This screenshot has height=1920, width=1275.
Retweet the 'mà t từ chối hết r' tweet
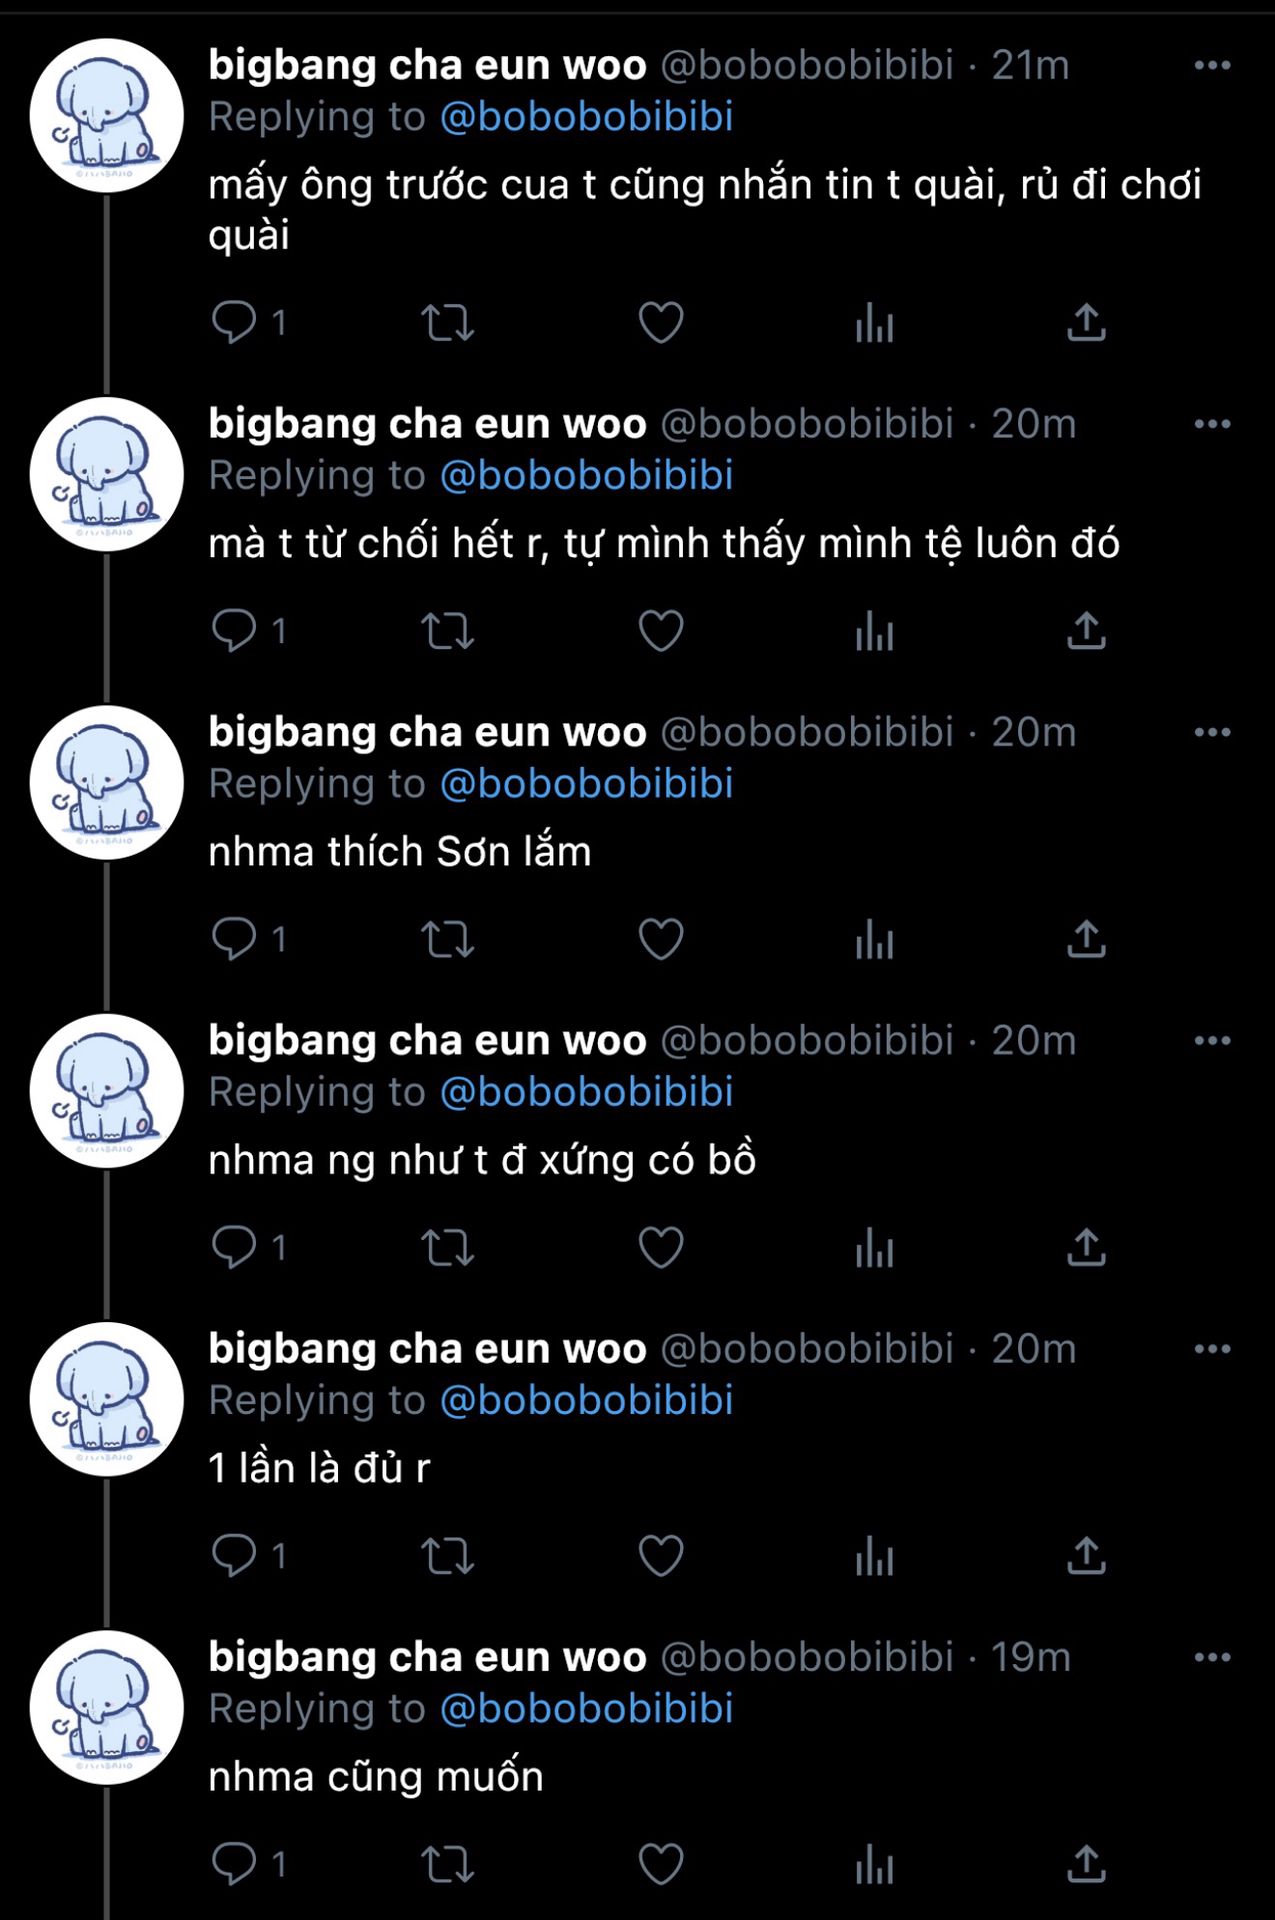coord(447,631)
